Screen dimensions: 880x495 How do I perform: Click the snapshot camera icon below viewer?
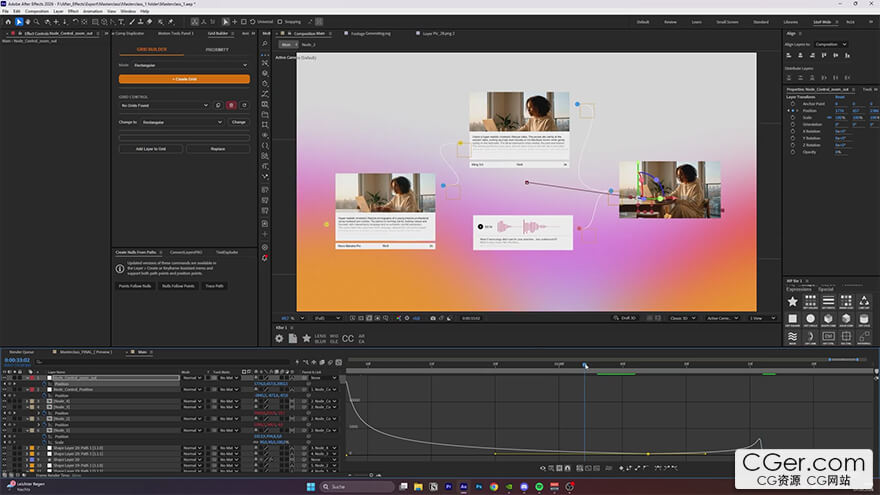tap(433, 318)
